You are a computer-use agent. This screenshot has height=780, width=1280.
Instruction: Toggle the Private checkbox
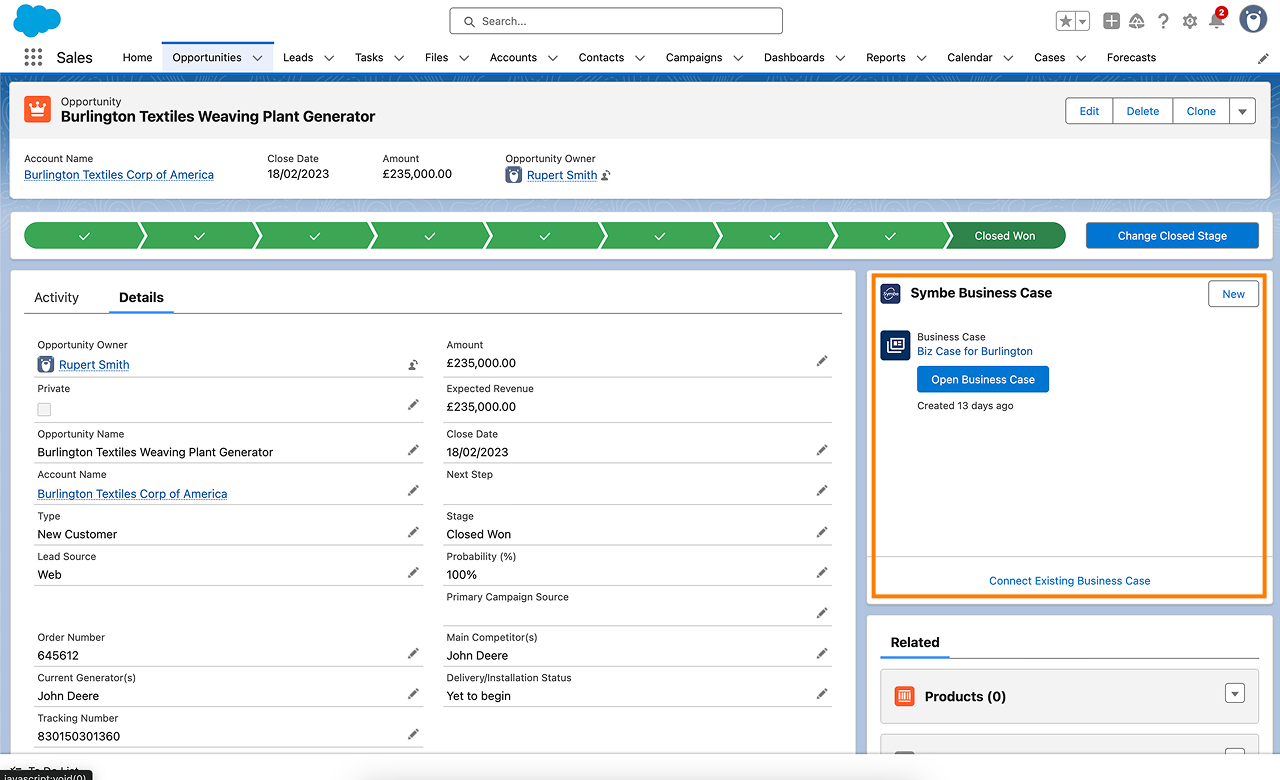coord(44,409)
